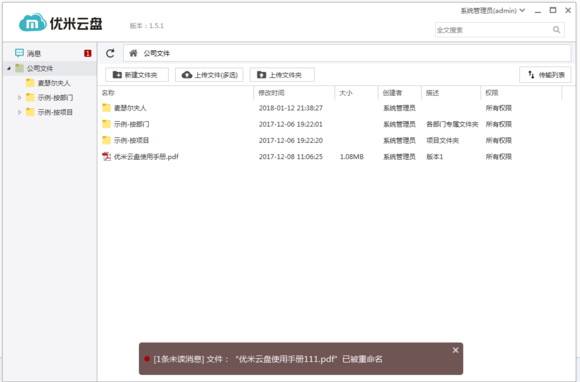The image size is (580, 382).
Task: Click the 优米云盘 cloud logo icon
Action: 33,23
